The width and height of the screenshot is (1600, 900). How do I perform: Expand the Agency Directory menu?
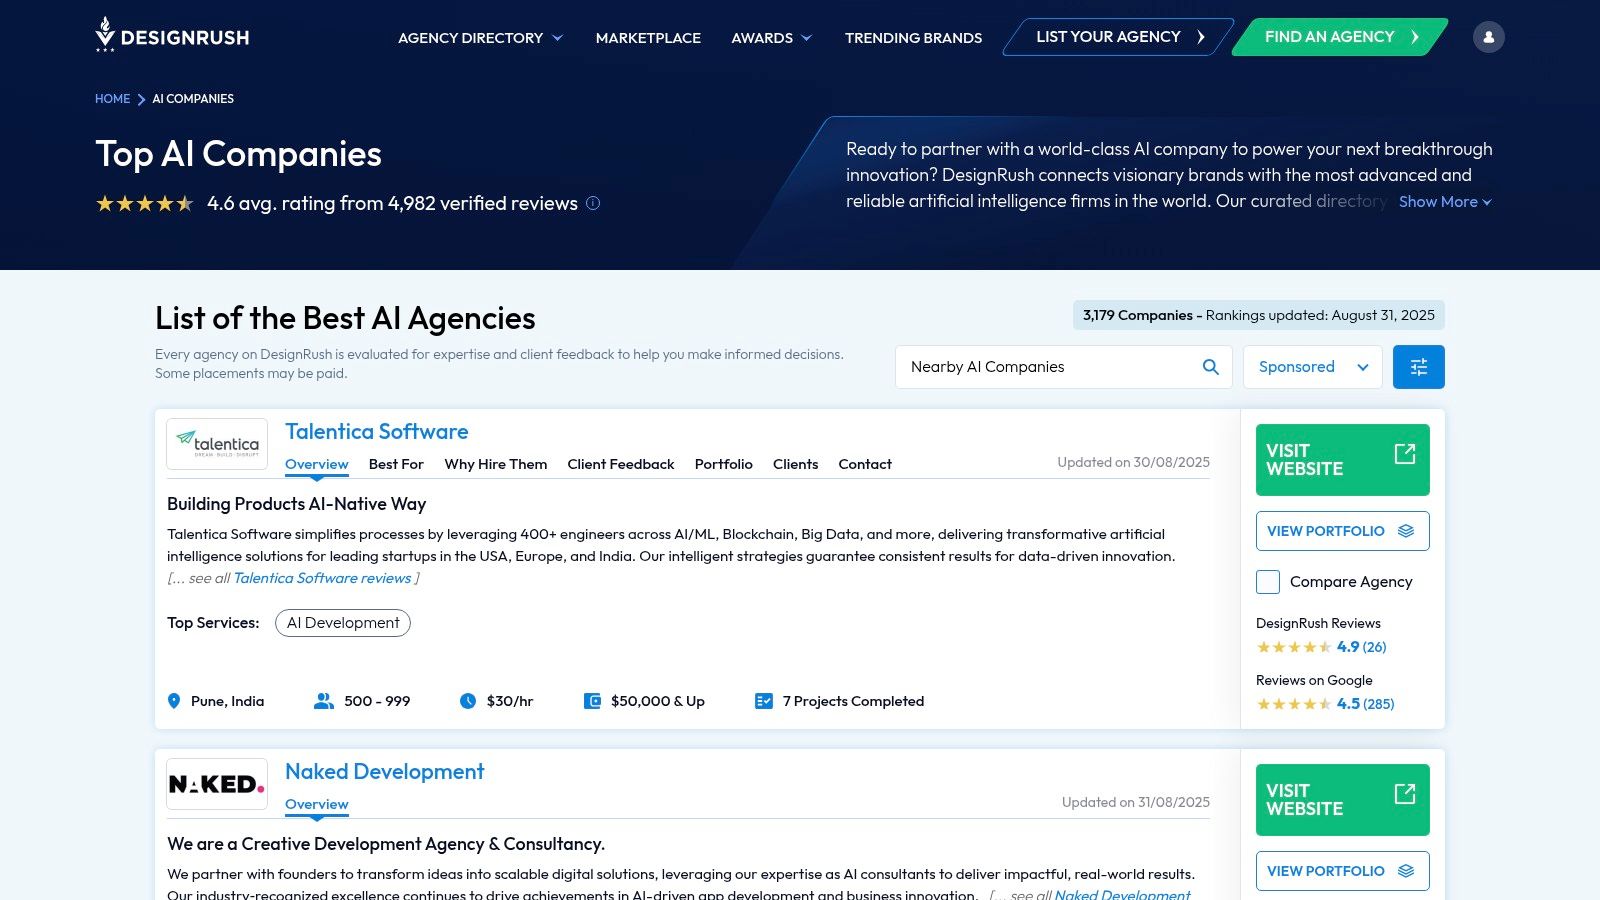(481, 38)
